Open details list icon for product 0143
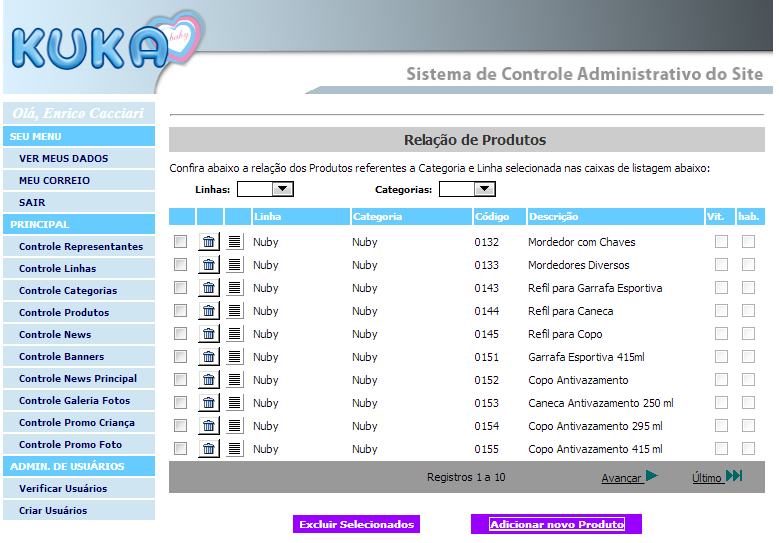 (234, 288)
